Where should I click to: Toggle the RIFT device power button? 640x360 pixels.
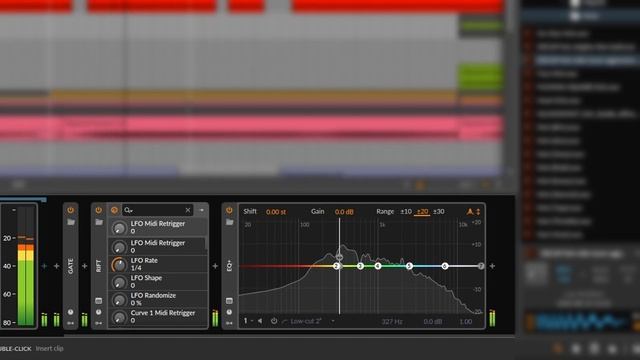click(x=98, y=210)
